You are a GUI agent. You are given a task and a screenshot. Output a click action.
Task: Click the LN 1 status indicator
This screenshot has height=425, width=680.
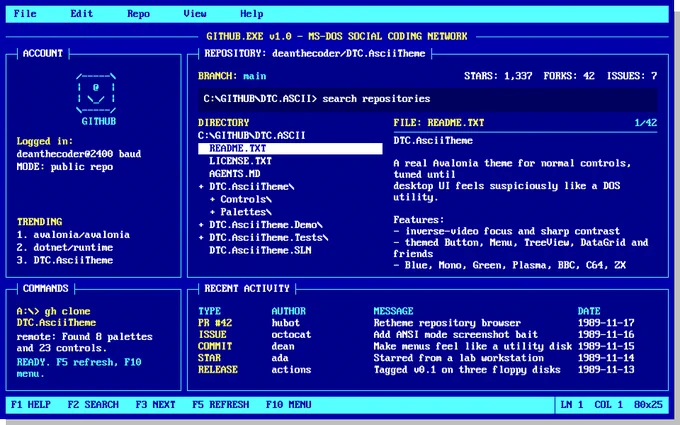tap(572, 405)
